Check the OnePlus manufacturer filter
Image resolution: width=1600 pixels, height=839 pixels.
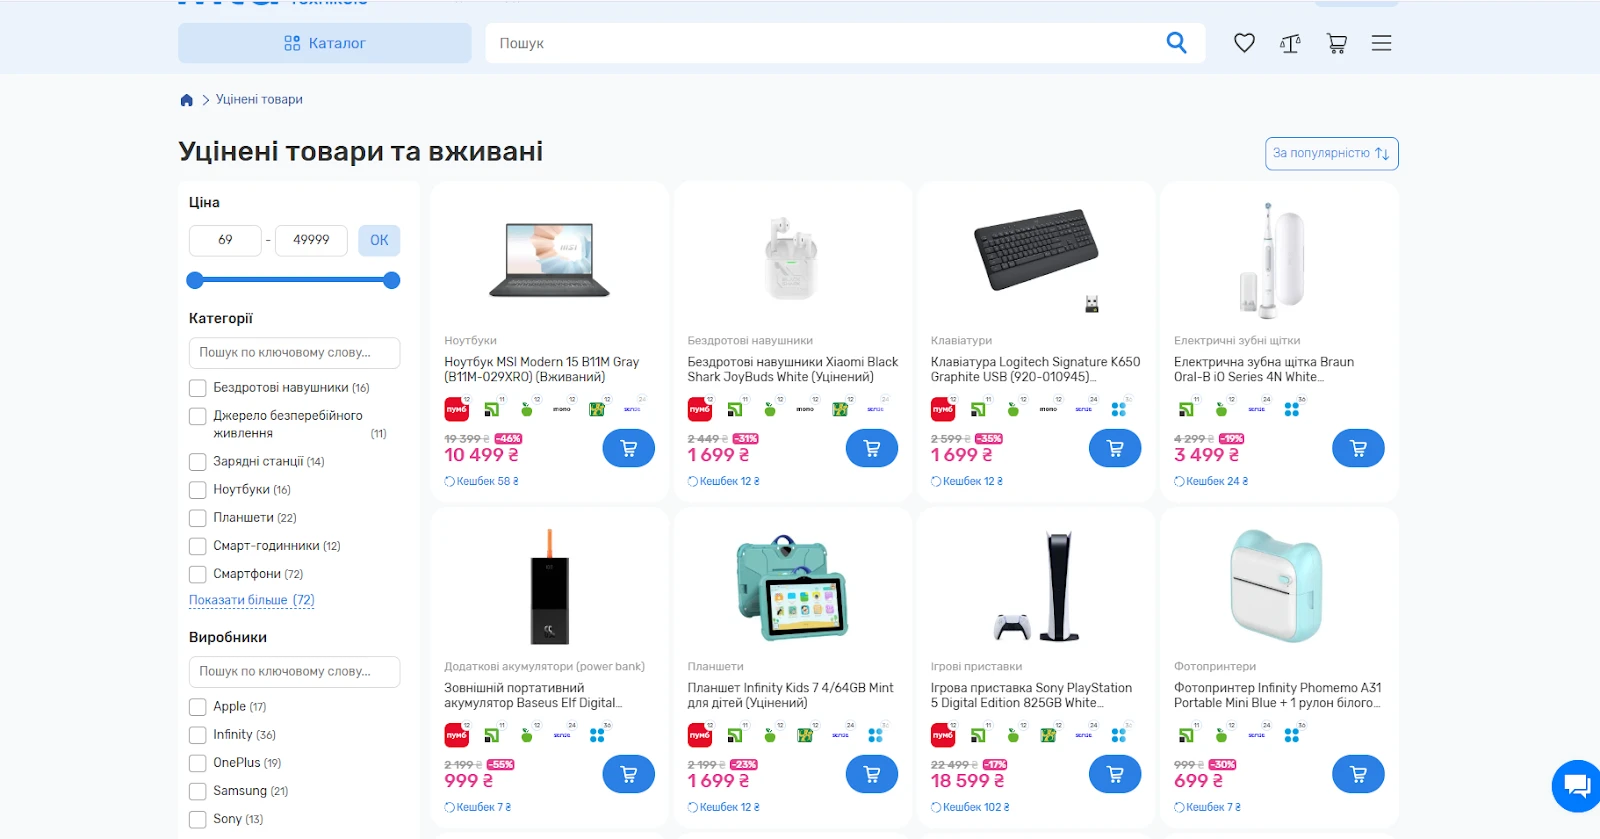click(198, 763)
